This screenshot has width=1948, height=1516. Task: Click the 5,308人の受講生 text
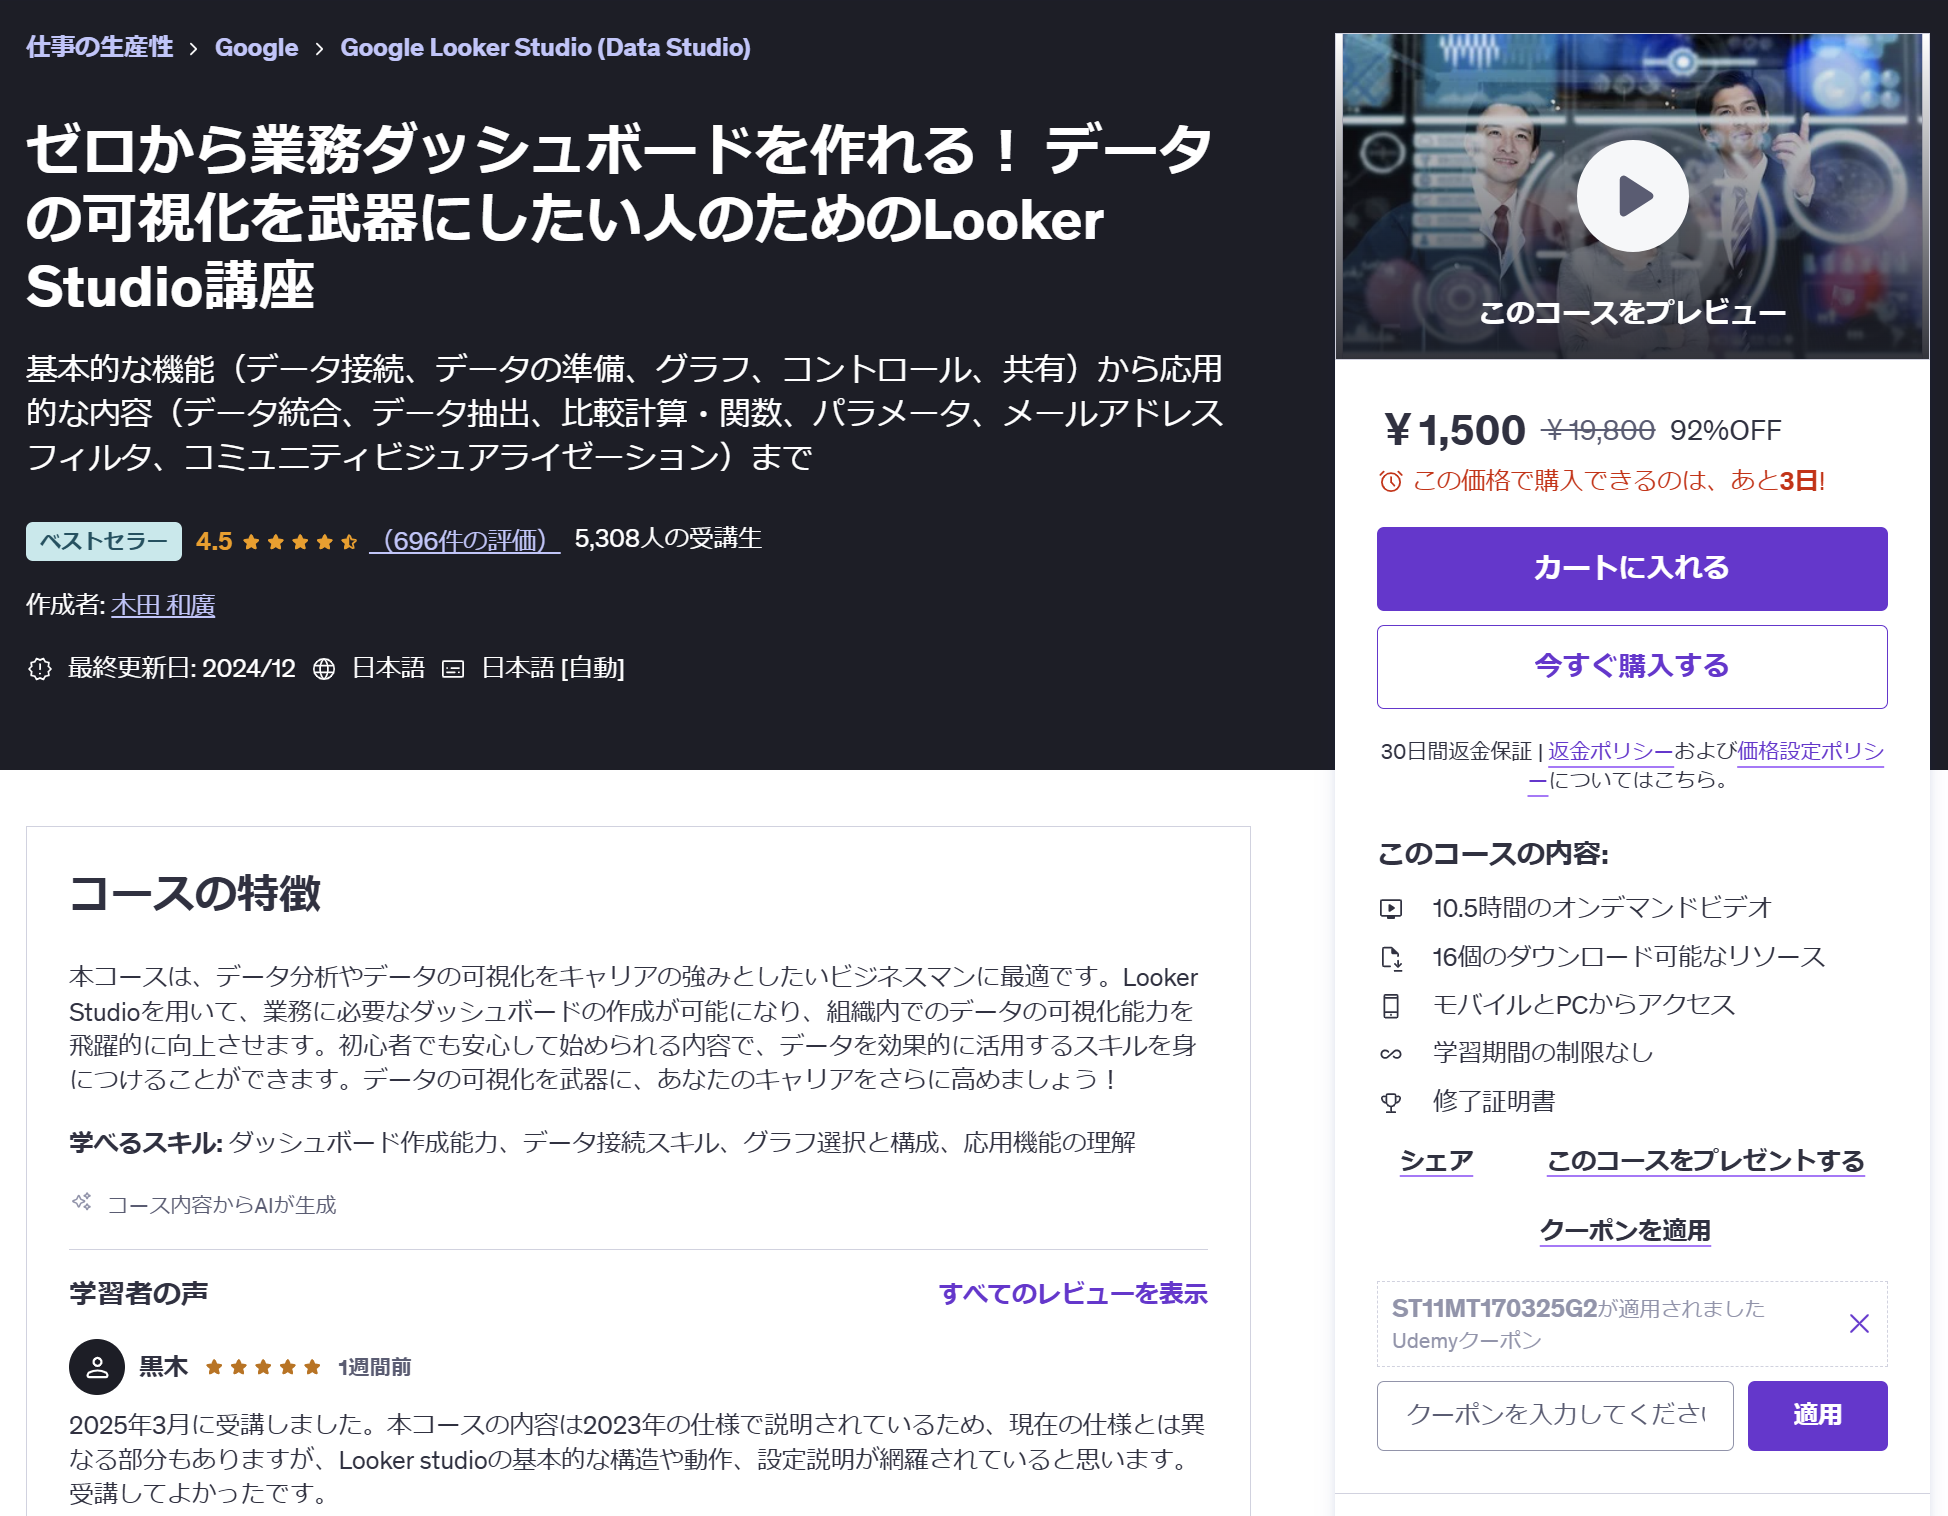click(668, 539)
